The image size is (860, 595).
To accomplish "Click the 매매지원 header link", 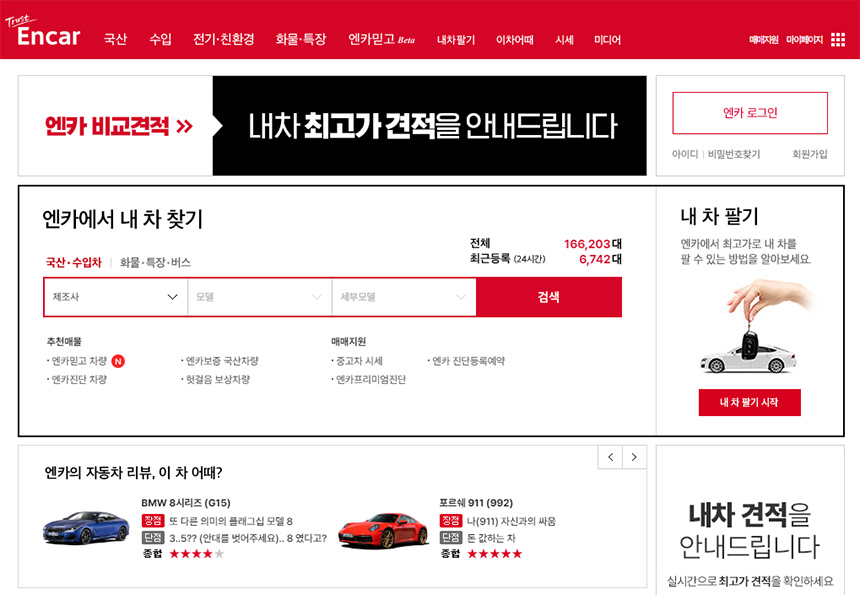I will (764, 39).
